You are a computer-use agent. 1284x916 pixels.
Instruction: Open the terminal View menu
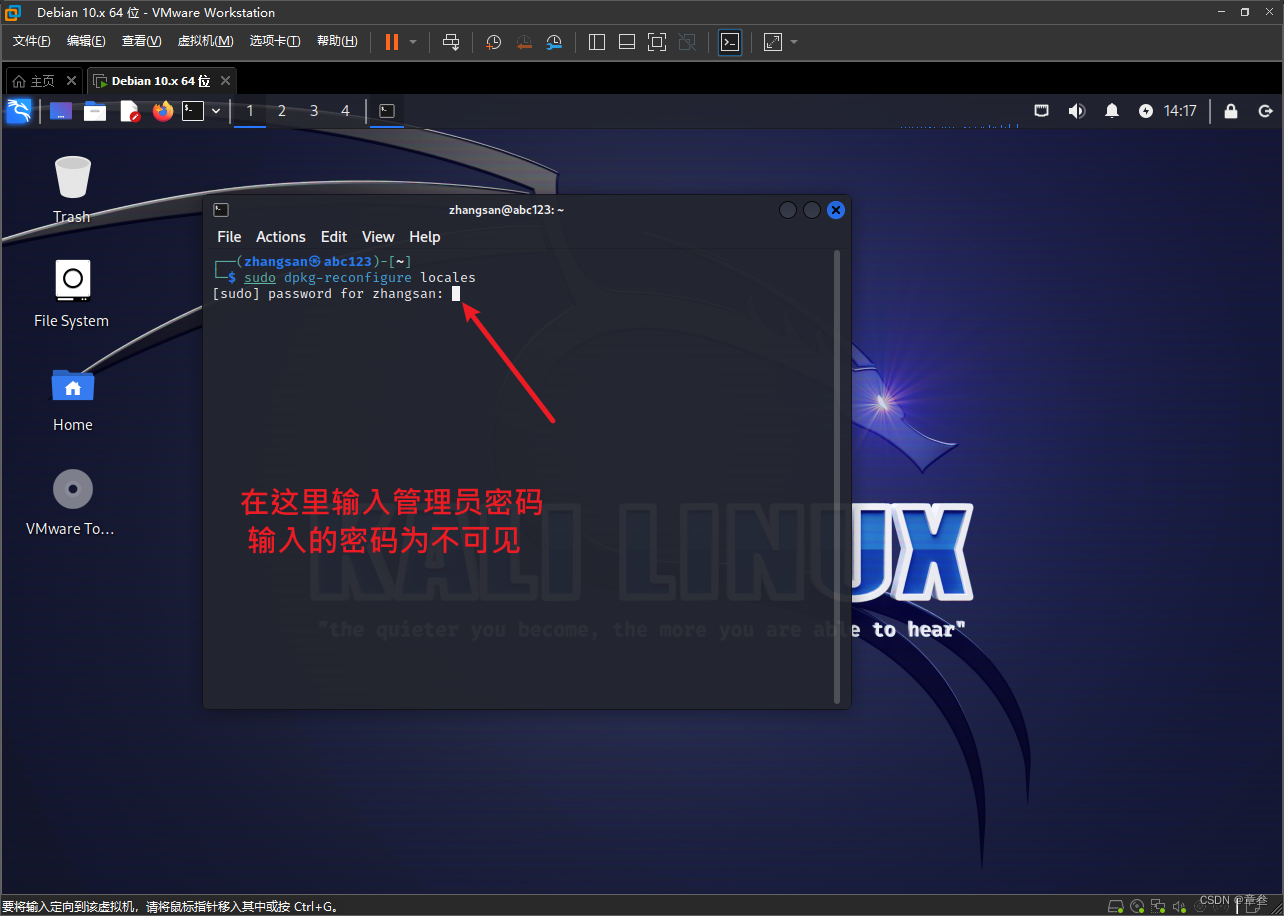(378, 237)
